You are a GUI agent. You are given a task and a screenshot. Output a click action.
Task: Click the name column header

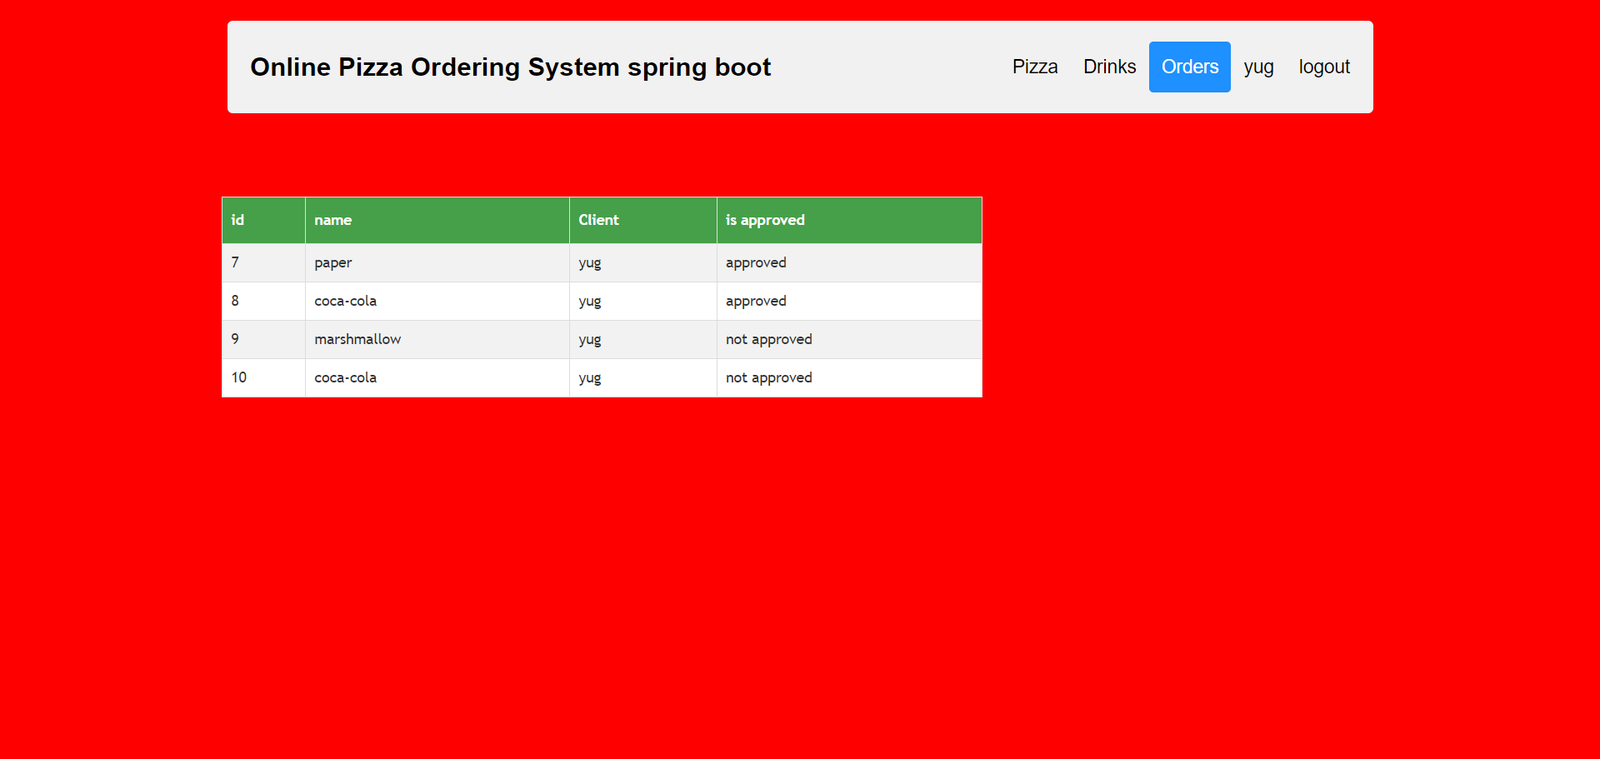pyautogui.click(x=333, y=220)
